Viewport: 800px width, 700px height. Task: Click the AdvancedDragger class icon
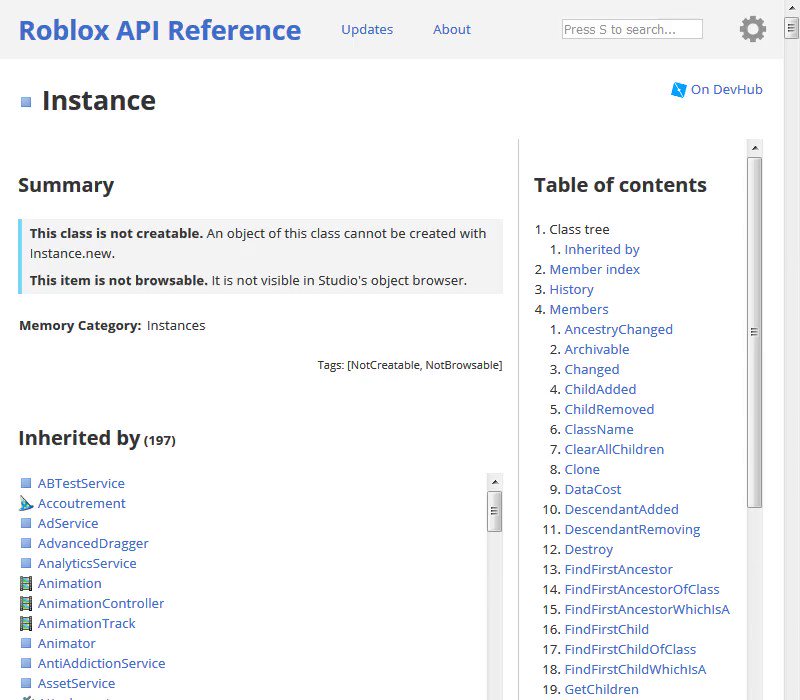tap(26, 543)
